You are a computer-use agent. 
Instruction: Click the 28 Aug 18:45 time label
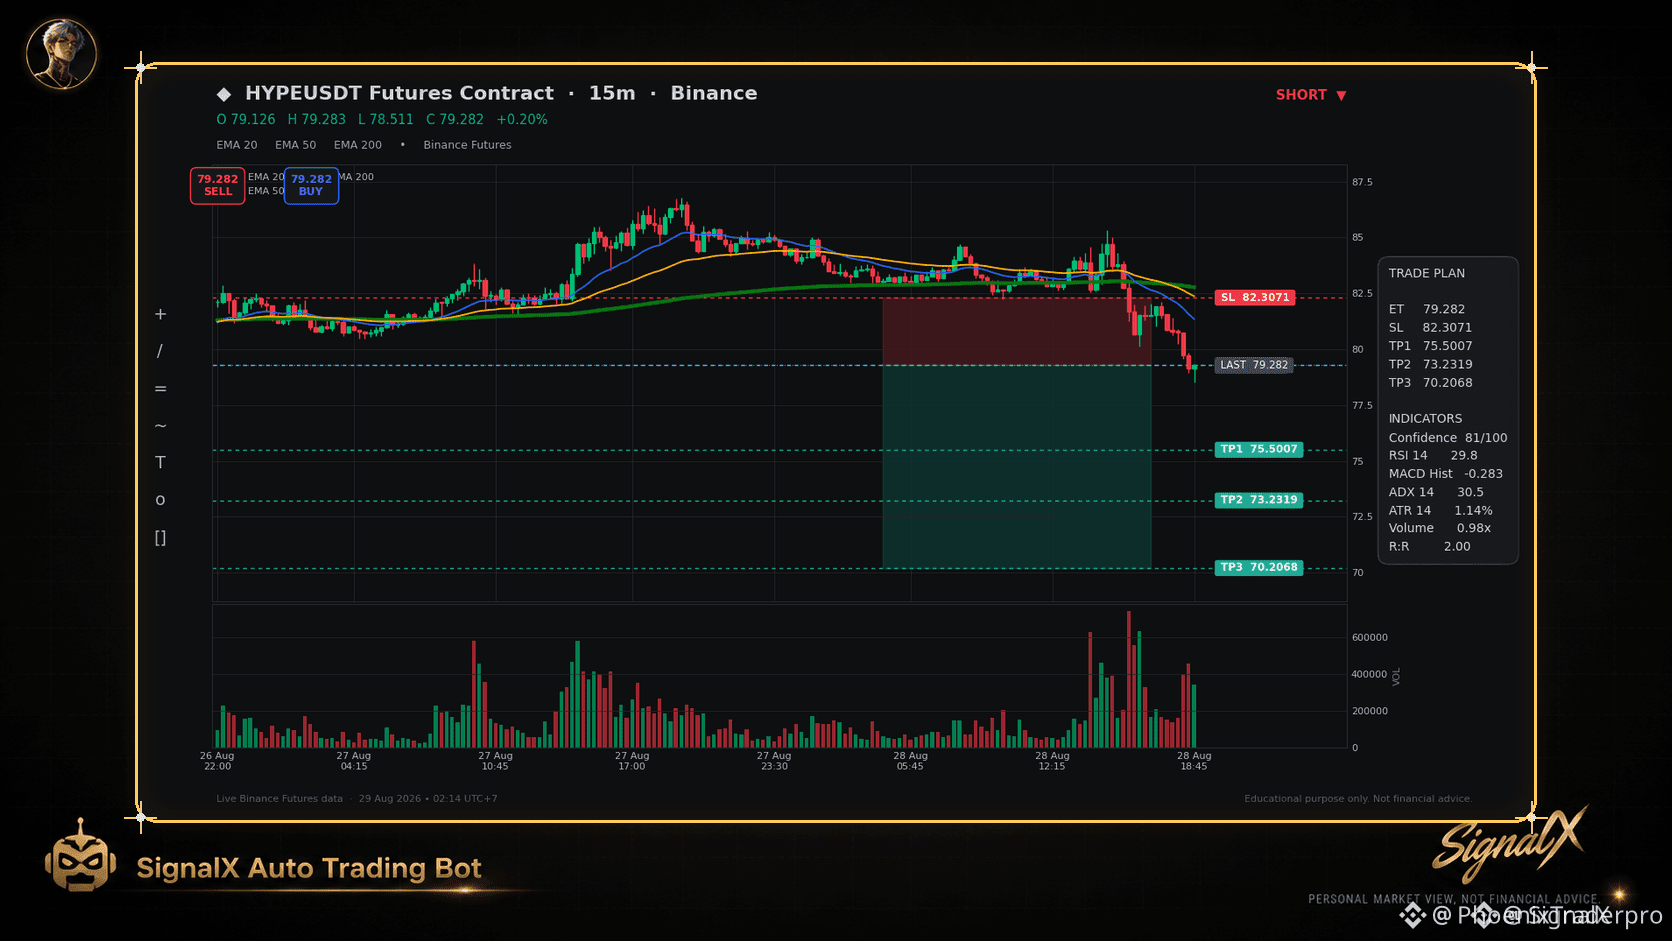coord(1194,761)
